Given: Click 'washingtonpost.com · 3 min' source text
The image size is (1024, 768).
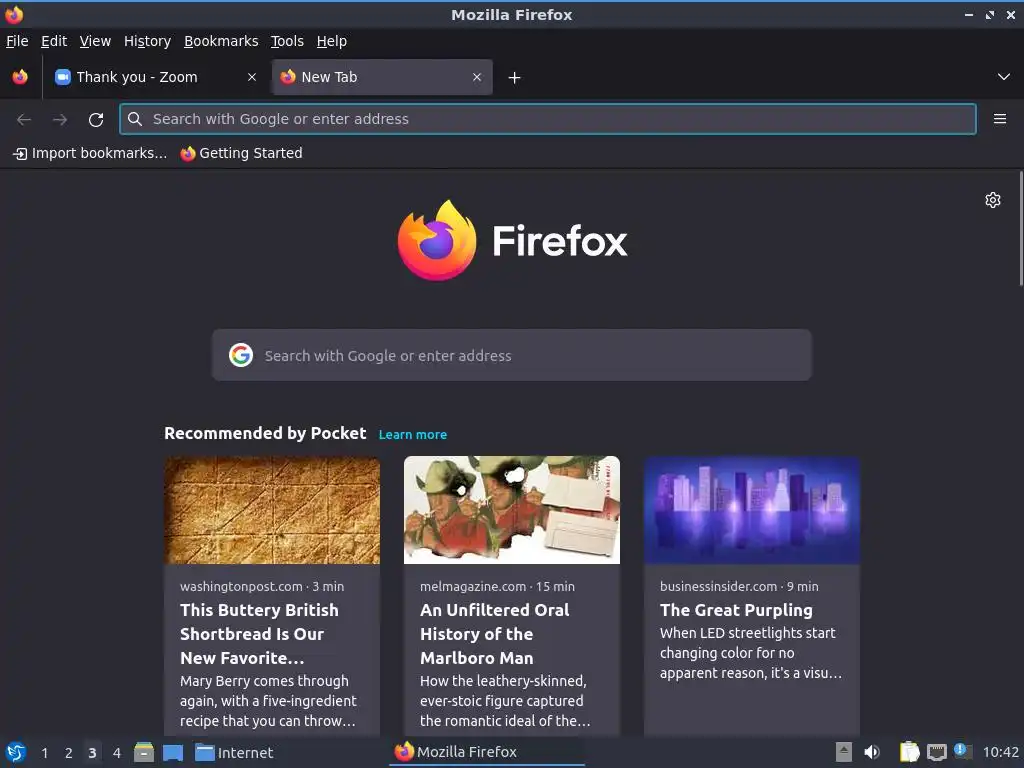Looking at the screenshot, I should point(262,586).
